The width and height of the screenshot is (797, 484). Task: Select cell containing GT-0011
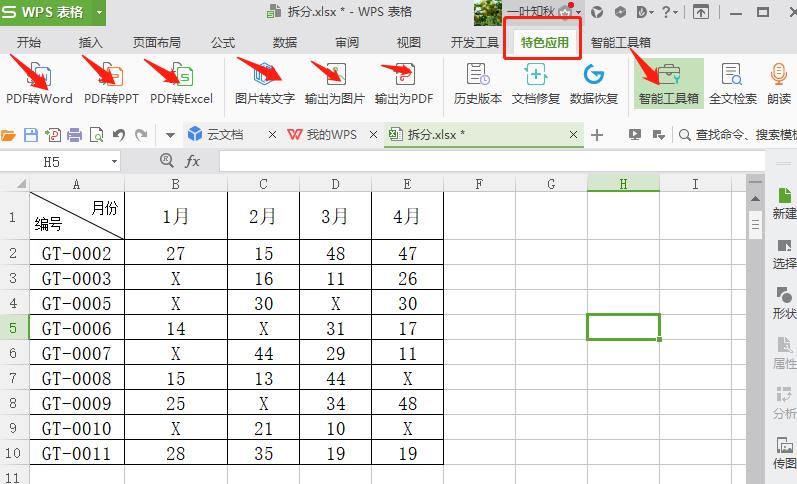point(77,452)
